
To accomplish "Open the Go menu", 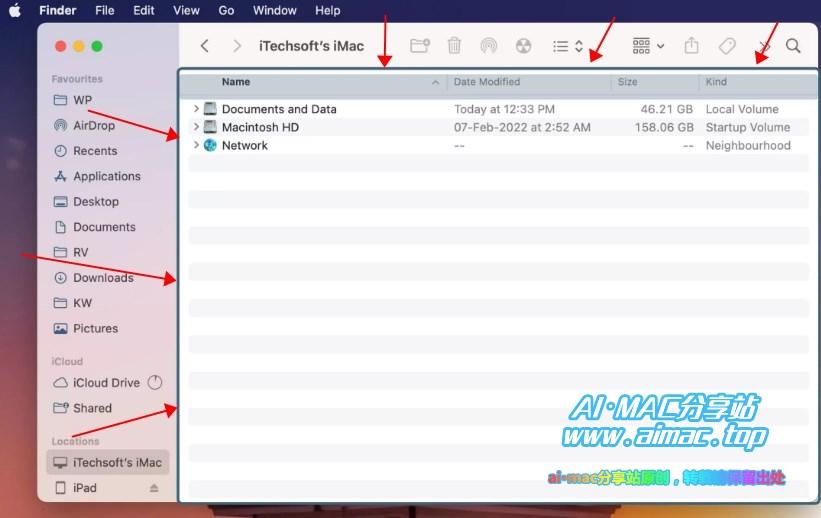I will 226,10.
